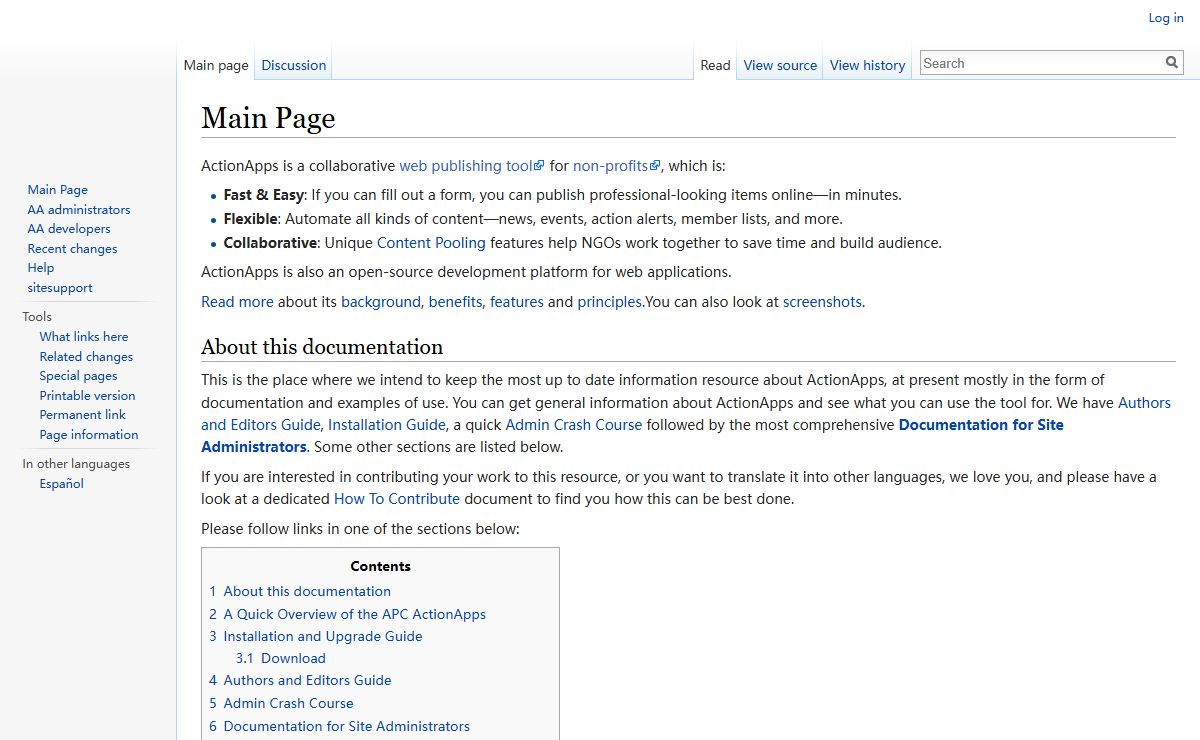Click the Main Page heading text
The width and height of the screenshot is (1200, 740).
pos(268,118)
